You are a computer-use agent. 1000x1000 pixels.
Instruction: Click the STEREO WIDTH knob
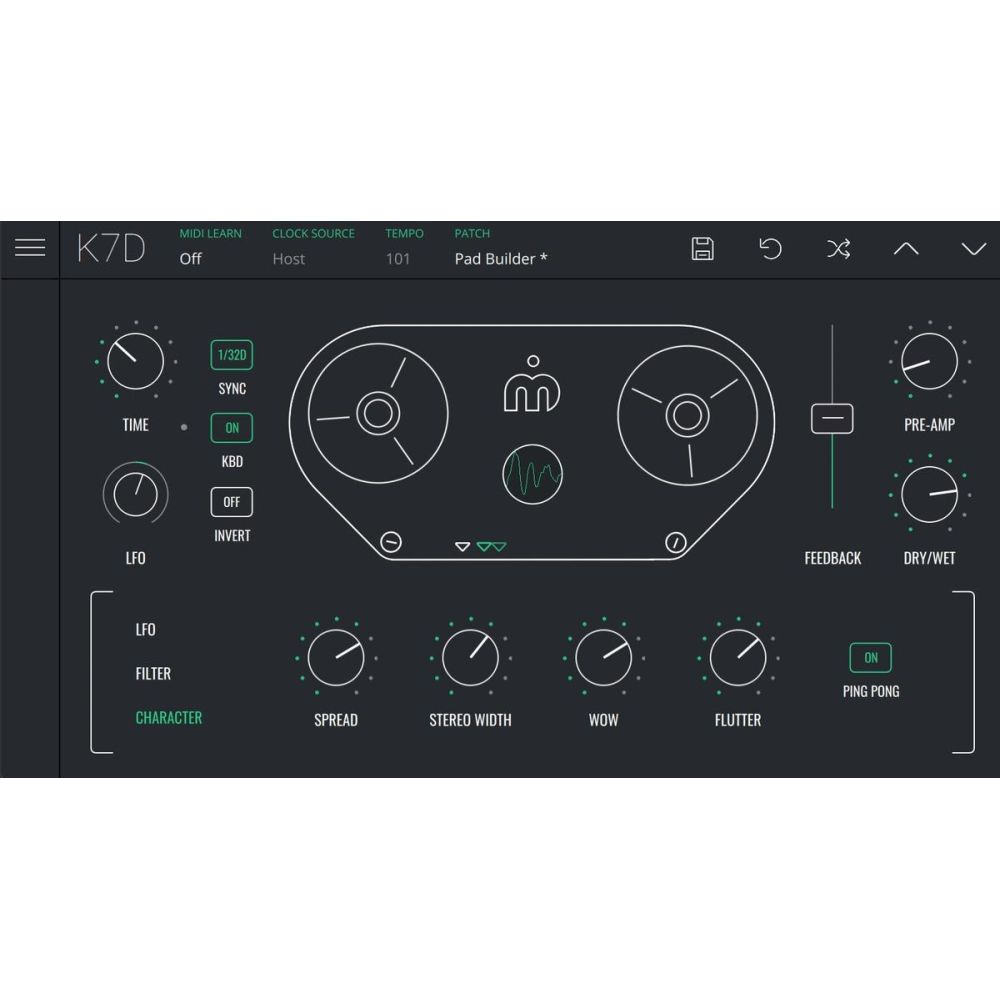coord(470,658)
